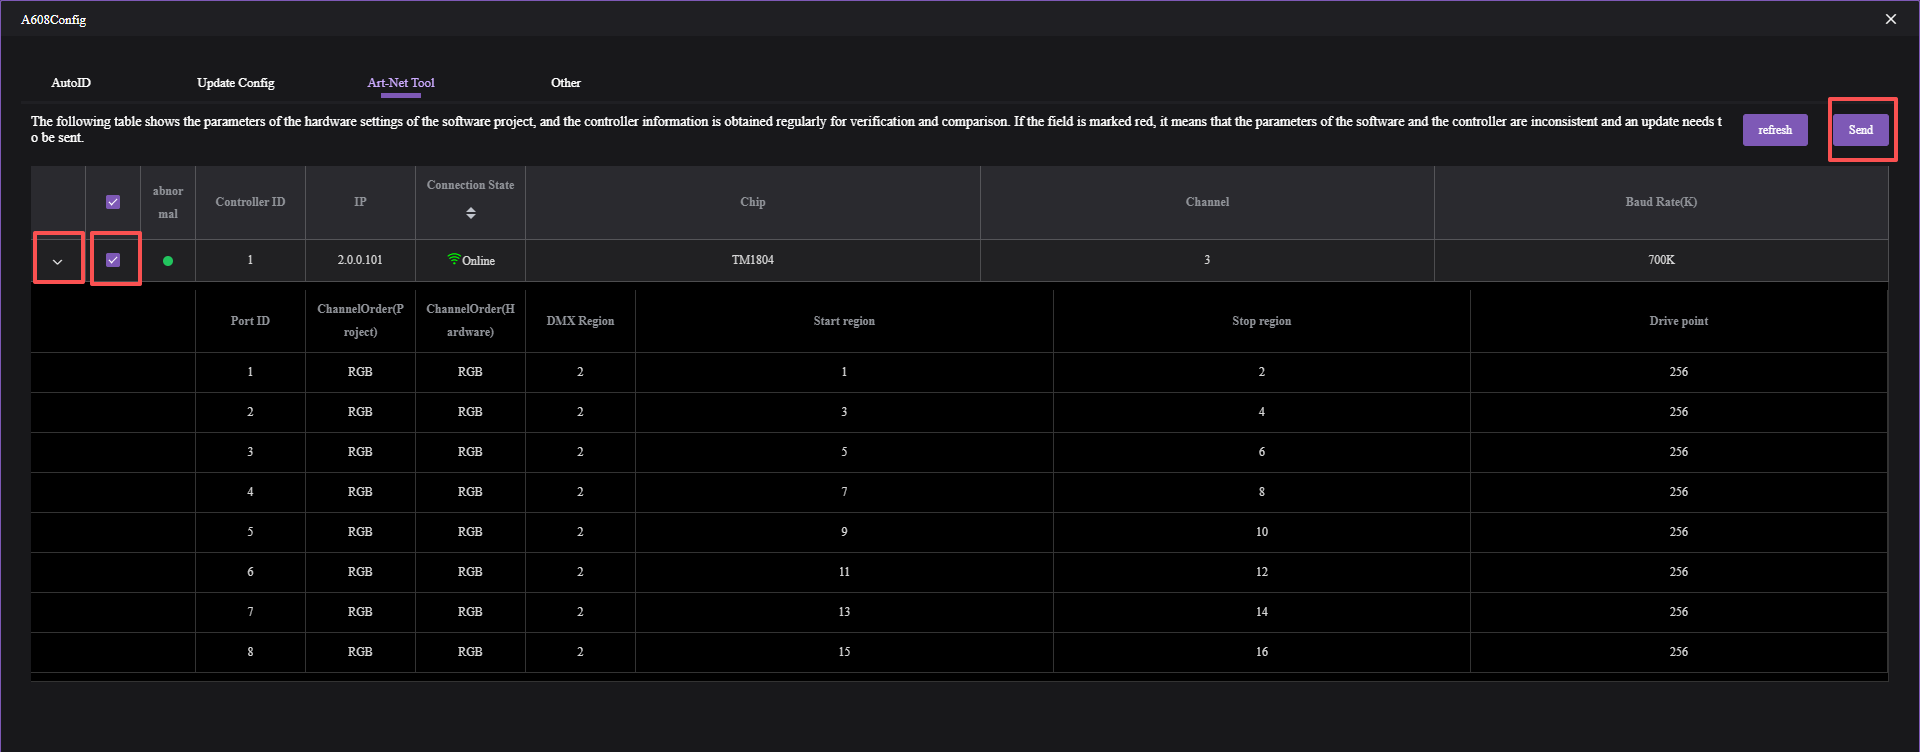Select Port ID 4 cell

(x=250, y=492)
